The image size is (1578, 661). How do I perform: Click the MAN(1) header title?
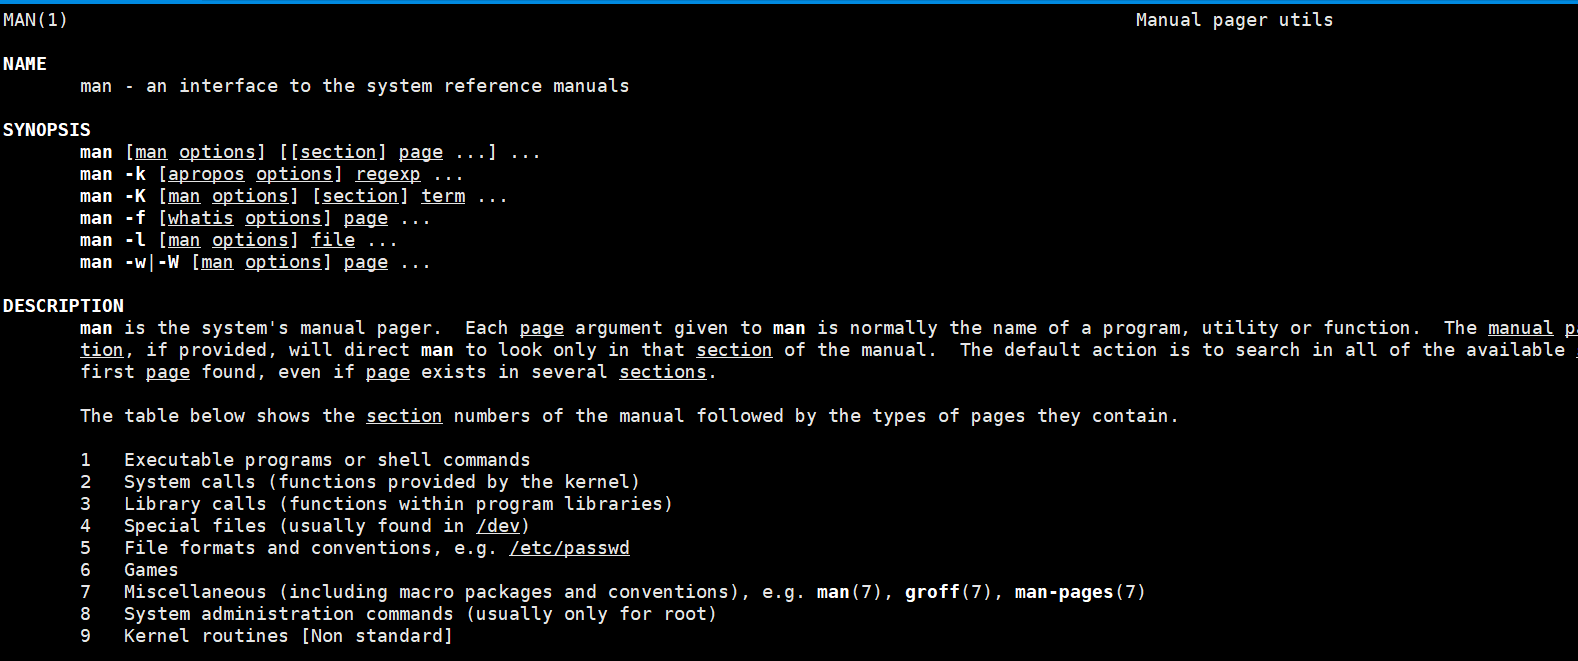(x=35, y=20)
